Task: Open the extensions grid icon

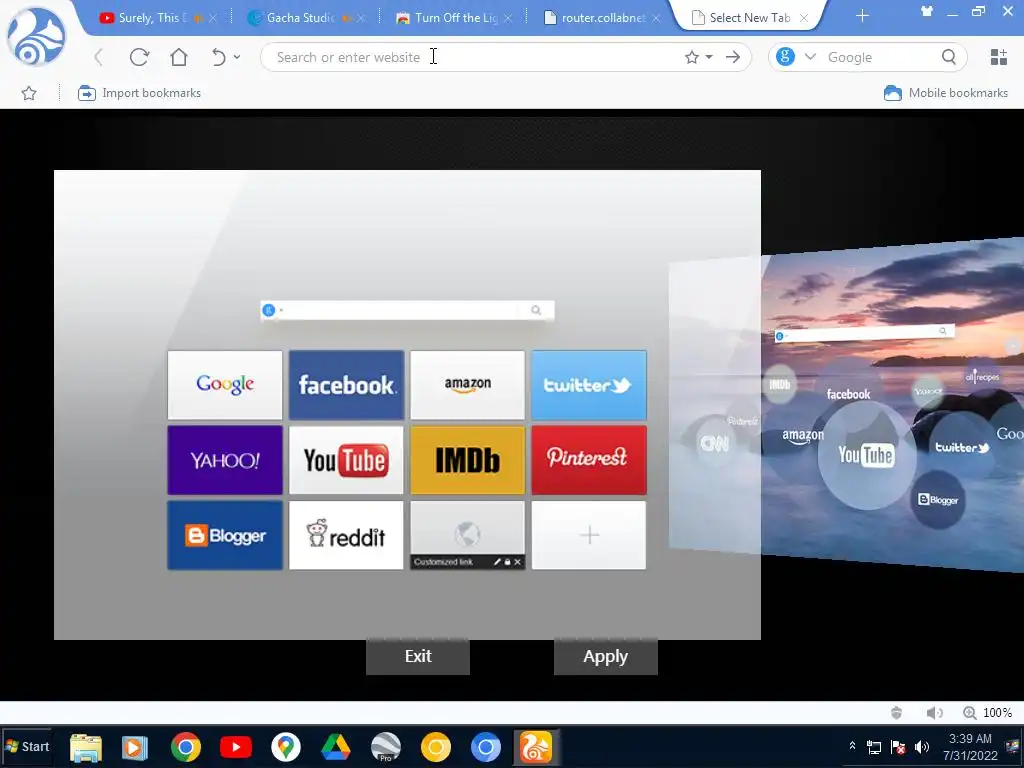Action: coord(999,57)
